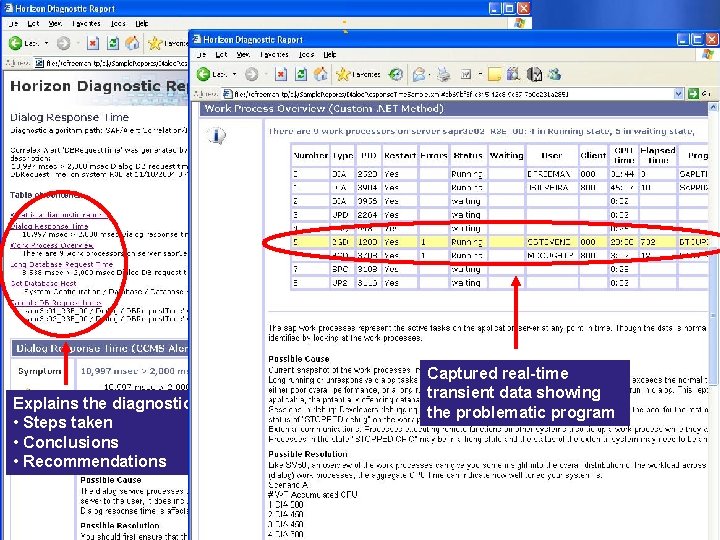The width and height of the screenshot is (720, 540).
Task: Click the page icon in the rear address bar
Action: 39,63
